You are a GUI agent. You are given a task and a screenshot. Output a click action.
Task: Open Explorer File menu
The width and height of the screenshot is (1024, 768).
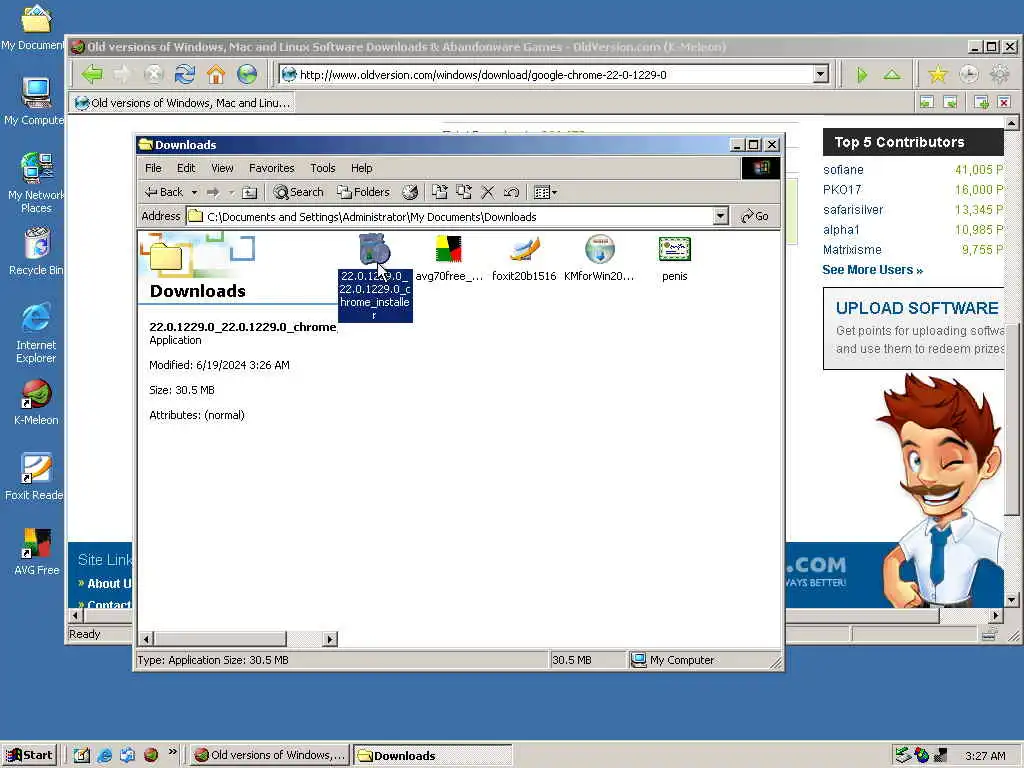153,168
